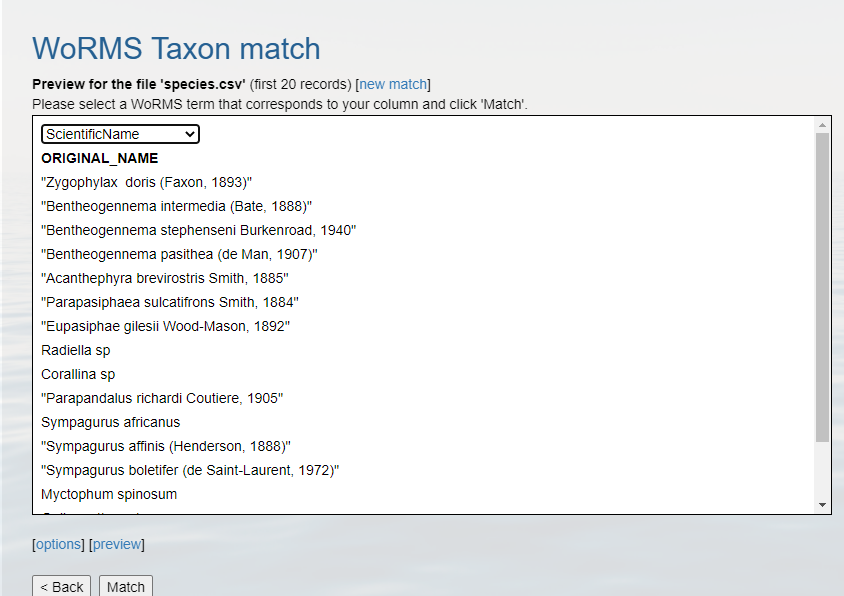Select the row 'Radiella sp'
This screenshot has width=844, height=596.
click(76, 350)
